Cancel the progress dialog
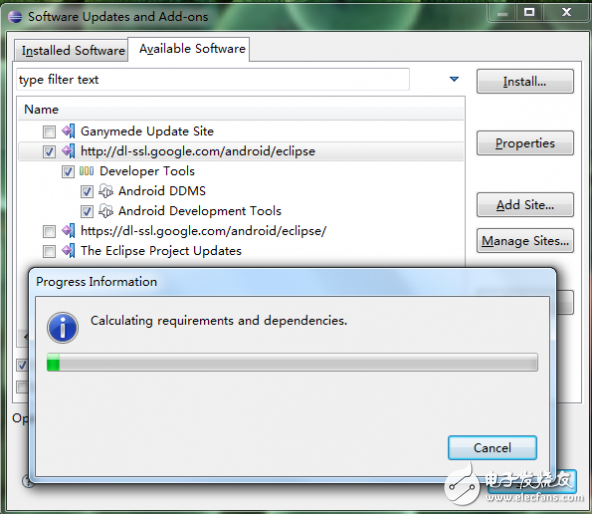The image size is (592, 514). tap(492, 448)
